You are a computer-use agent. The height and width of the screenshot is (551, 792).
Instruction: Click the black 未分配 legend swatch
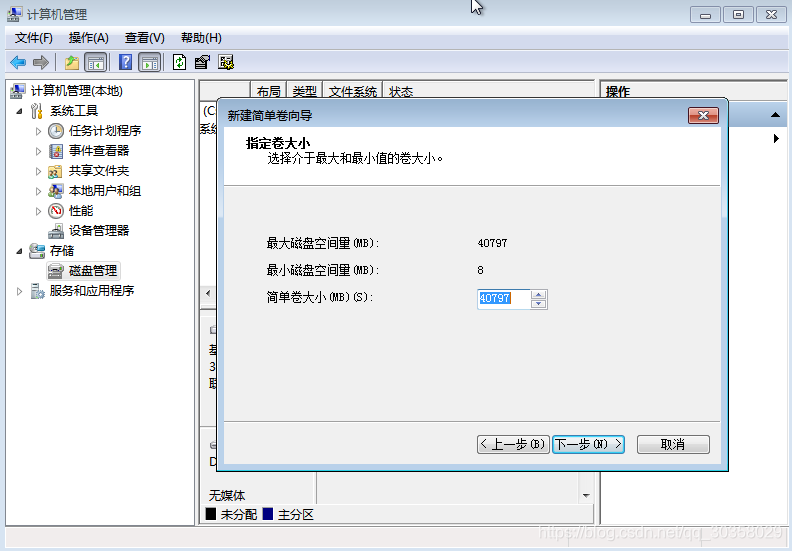coord(211,514)
